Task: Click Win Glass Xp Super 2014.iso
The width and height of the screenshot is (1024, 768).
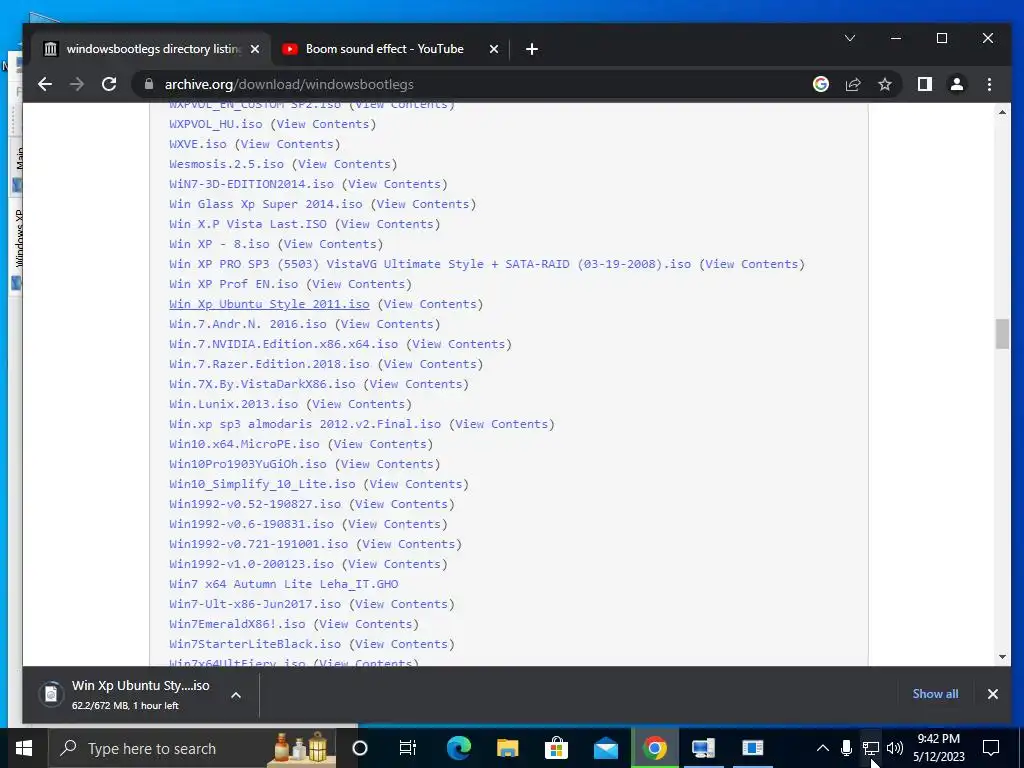Action: click(x=266, y=204)
